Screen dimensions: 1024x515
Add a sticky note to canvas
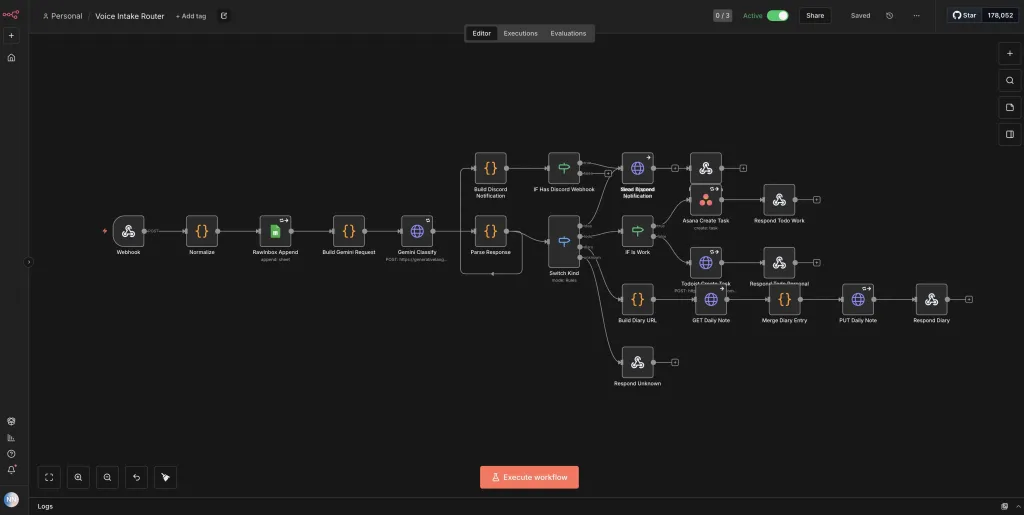pyautogui.click(x=1009, y=107)
